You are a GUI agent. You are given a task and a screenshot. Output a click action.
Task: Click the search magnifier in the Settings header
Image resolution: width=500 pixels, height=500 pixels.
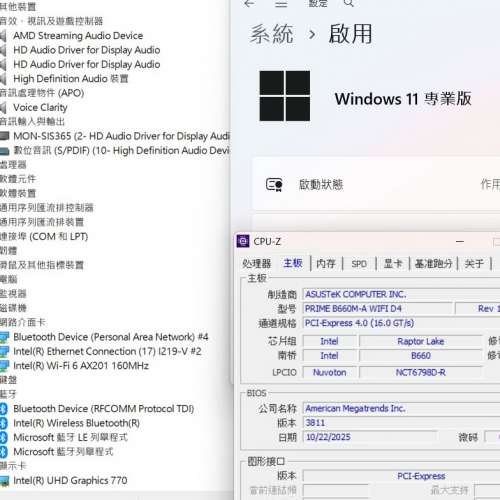pos(348,3)
